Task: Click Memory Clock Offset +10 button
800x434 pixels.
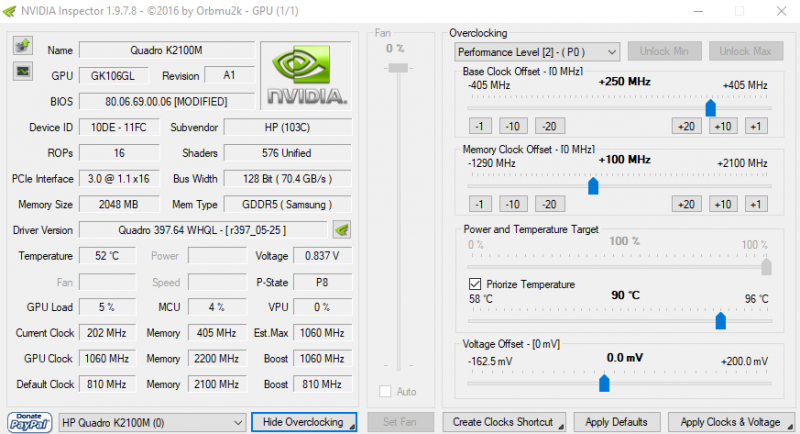Action: tap(723, 205)
